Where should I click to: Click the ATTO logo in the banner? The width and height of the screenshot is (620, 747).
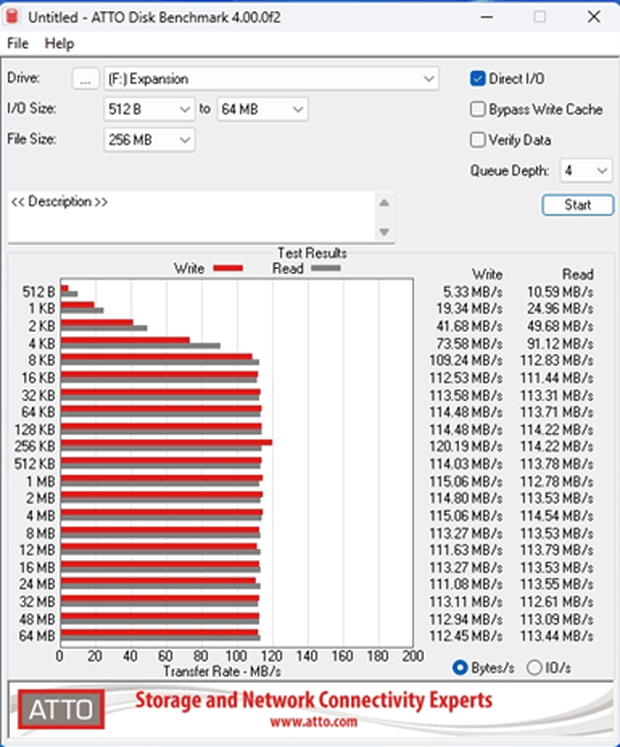(x=61, y=710)
